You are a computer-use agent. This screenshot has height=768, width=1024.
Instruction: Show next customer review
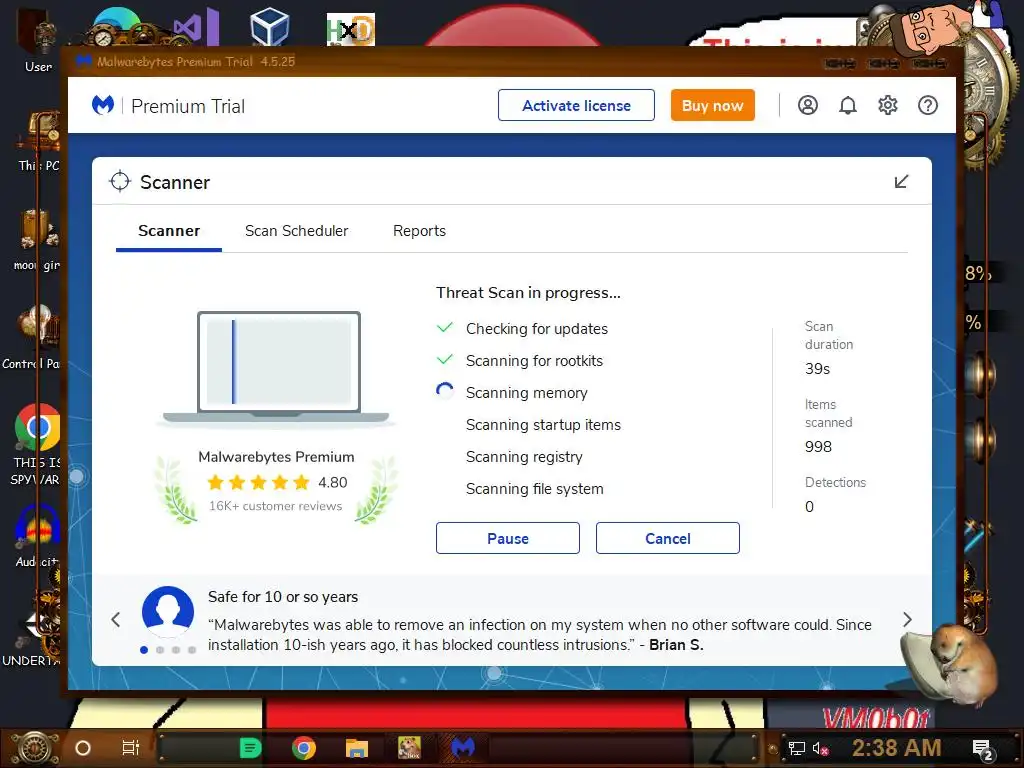[907, 620]
